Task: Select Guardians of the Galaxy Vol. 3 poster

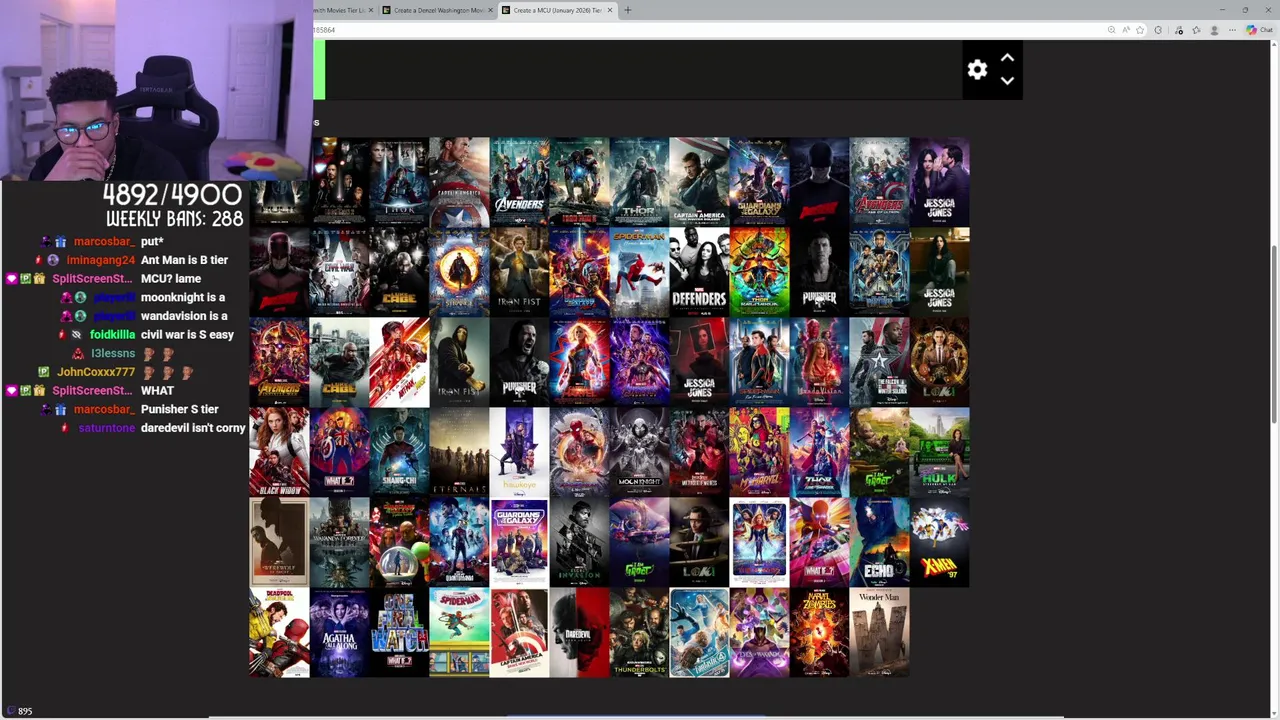Action: point(519,542)
